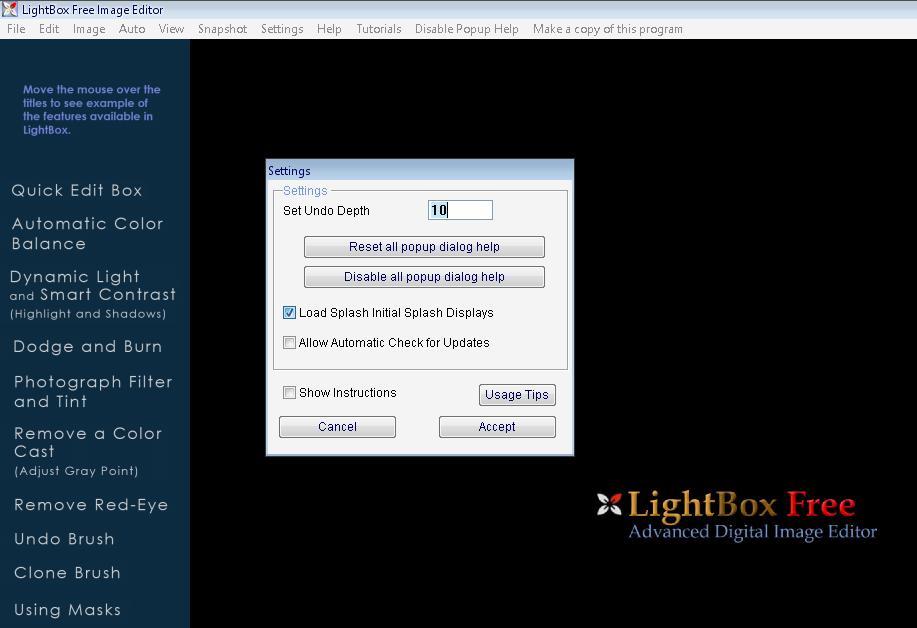Enable Show Instructions

point(289,392)
